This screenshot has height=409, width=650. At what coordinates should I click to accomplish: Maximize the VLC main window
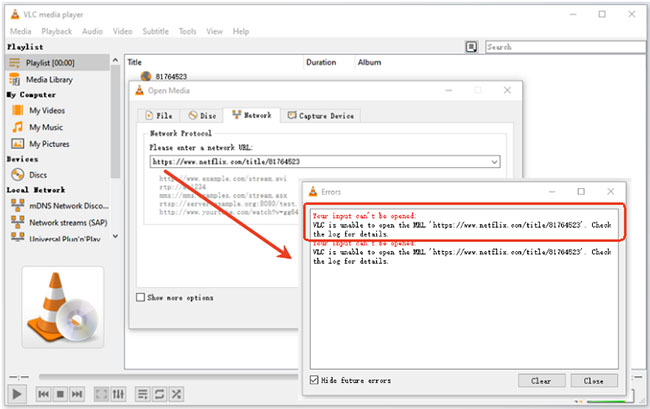coord(602,15)
